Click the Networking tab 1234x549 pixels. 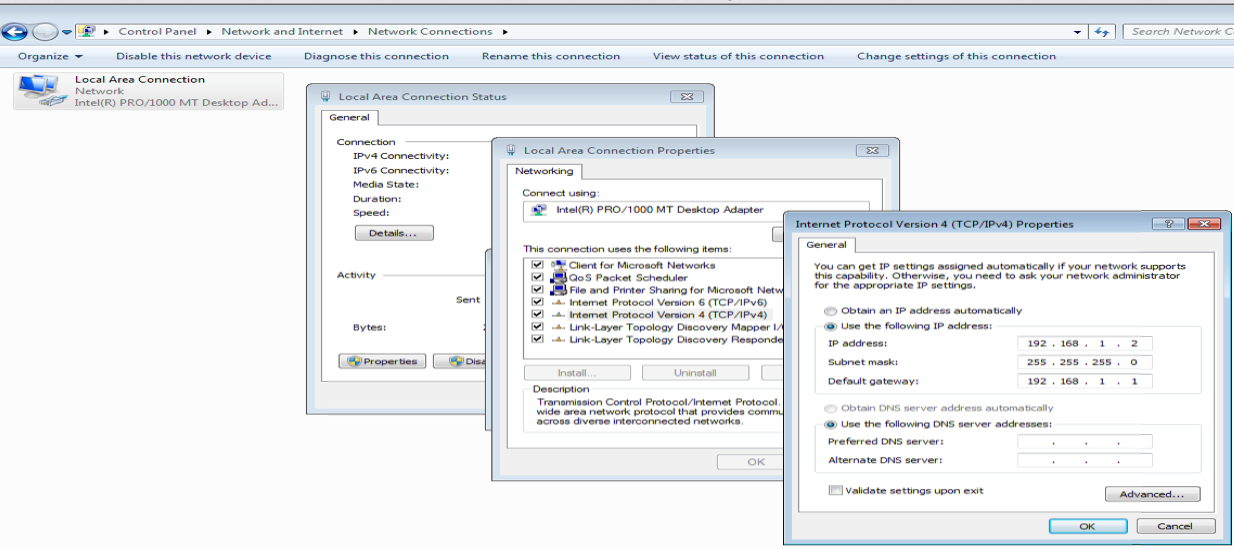544,171
